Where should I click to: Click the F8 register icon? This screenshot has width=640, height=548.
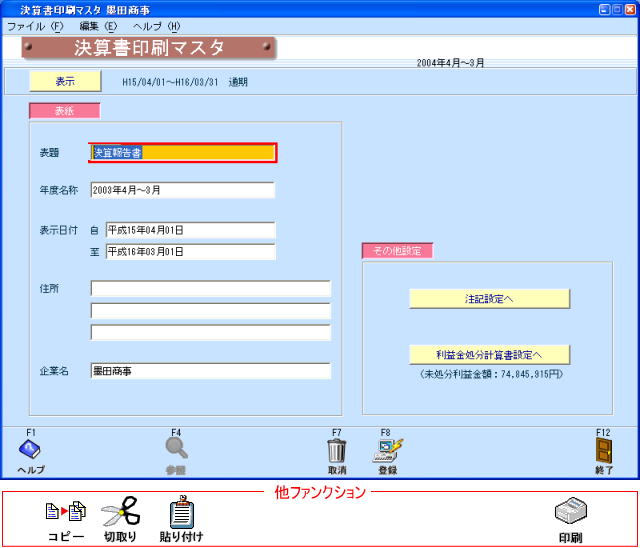[387, 450]
